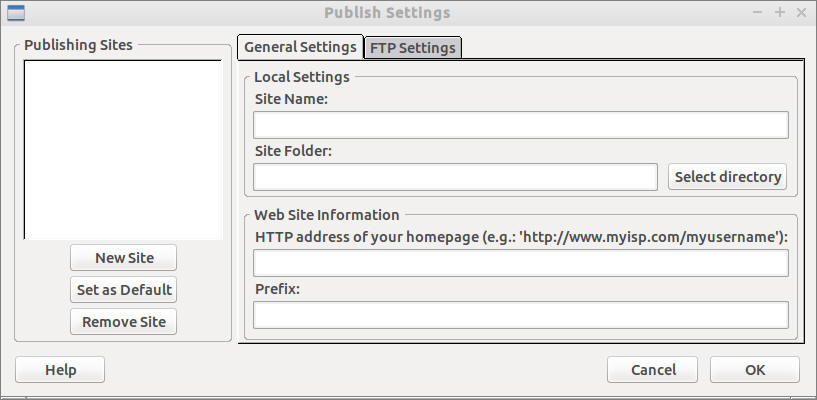Click the Publish Settings title bar
This screenshot has height=400, width=817.
[387, 13]
